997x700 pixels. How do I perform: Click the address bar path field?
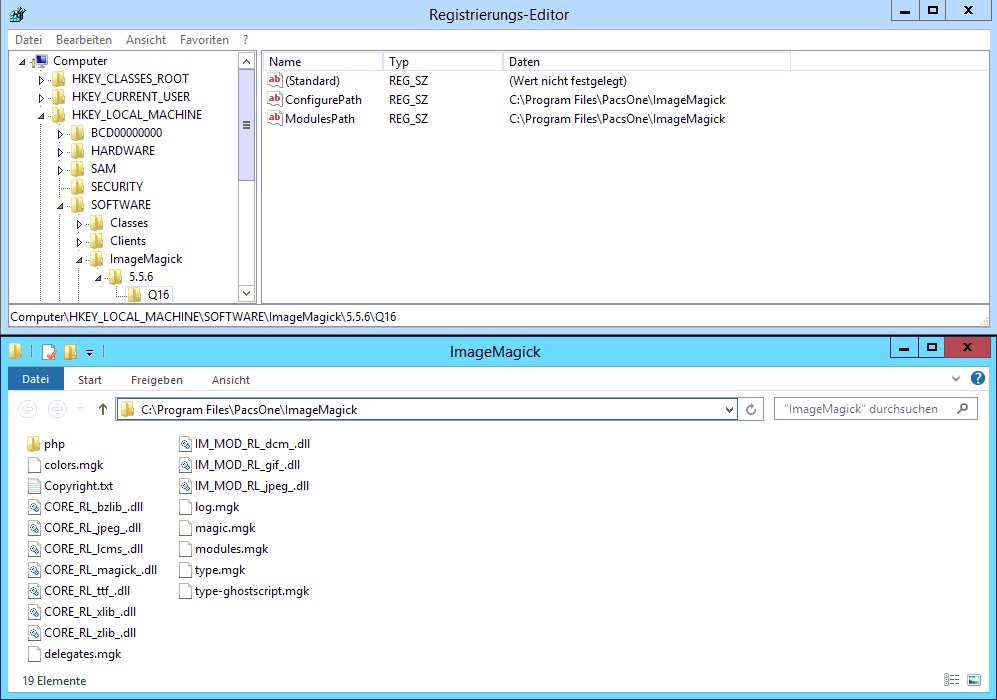tap(426, 409)
